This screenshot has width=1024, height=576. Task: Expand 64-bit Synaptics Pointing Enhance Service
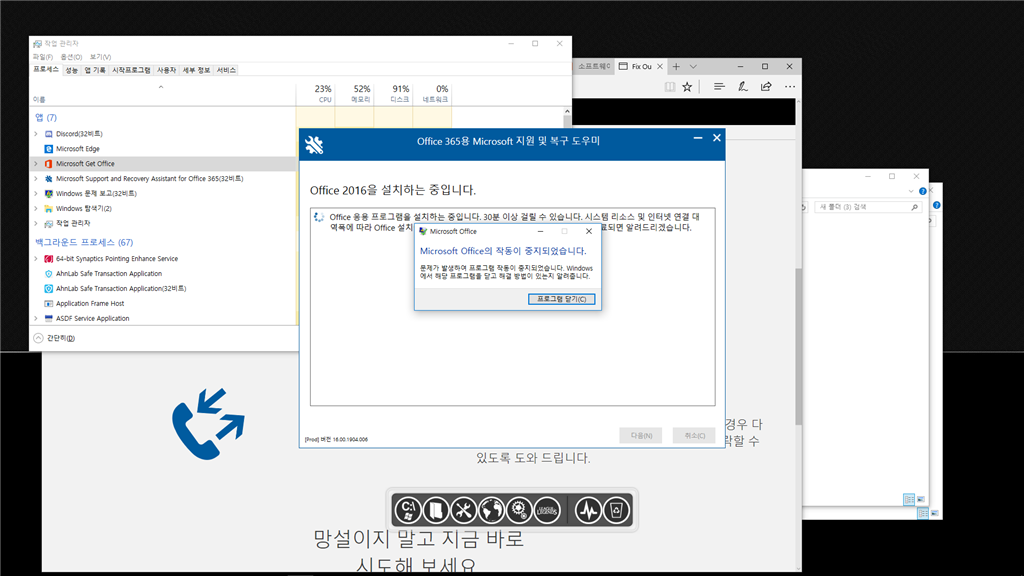click(36, 259)
